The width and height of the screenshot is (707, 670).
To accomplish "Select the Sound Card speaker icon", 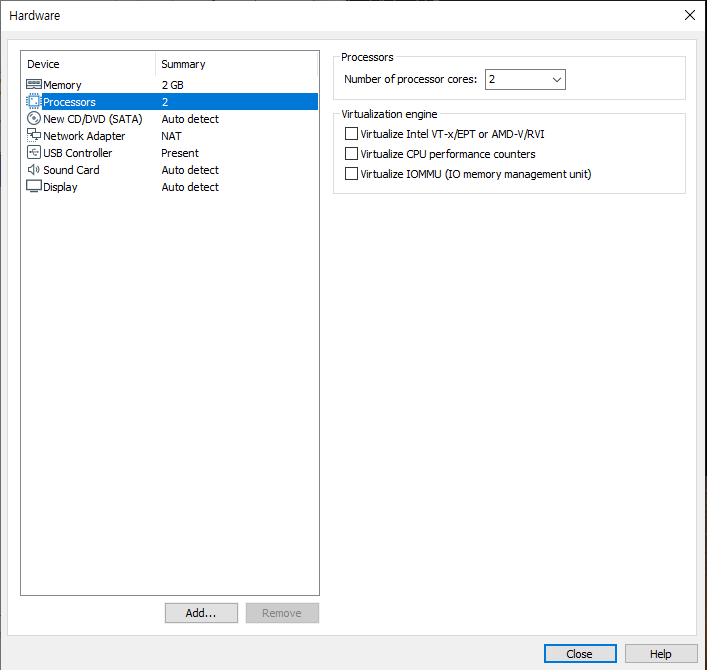I will 33,170.
